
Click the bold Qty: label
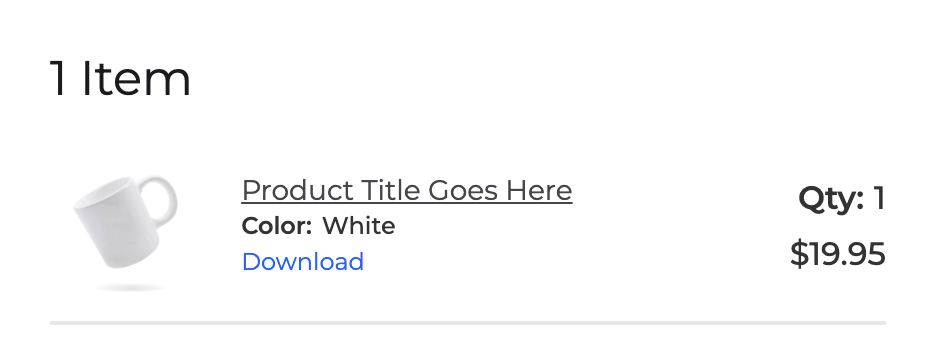point(831,199)
